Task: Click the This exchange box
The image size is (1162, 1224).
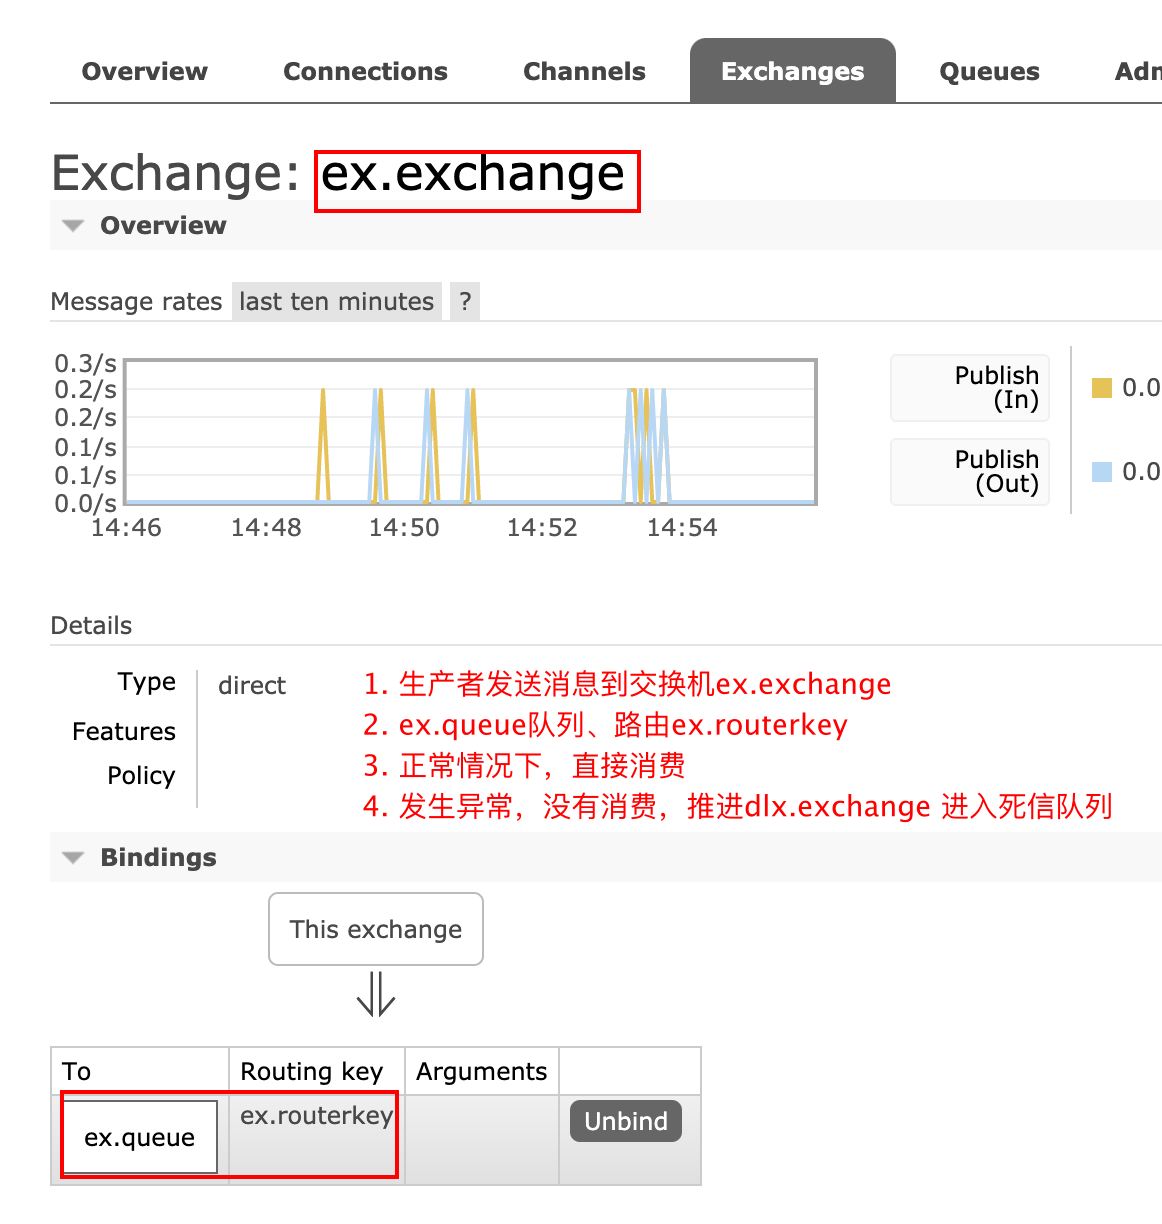Action: click(376, 930)
